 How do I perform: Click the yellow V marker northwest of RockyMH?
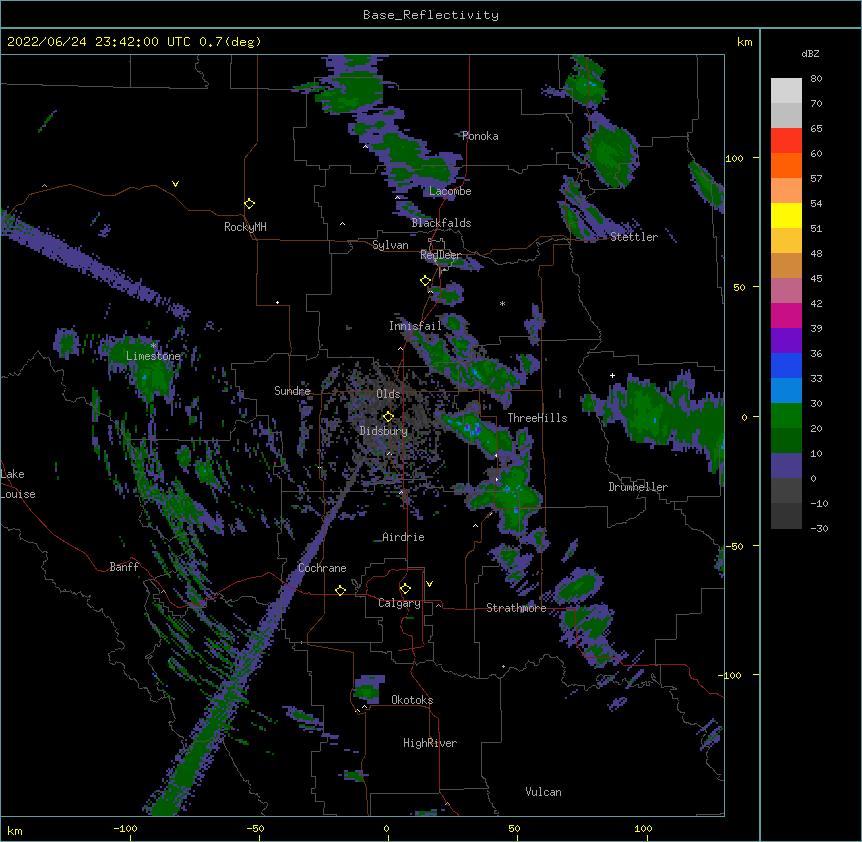[175, 184]
